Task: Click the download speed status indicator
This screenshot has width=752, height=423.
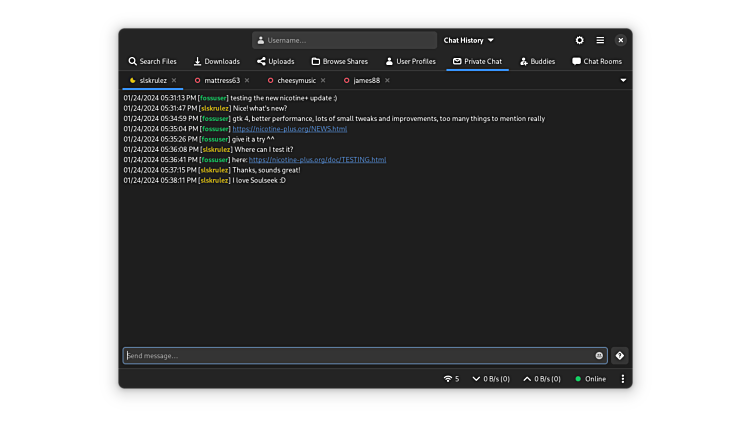Action: pyautogui.click(x=492, y=379)
